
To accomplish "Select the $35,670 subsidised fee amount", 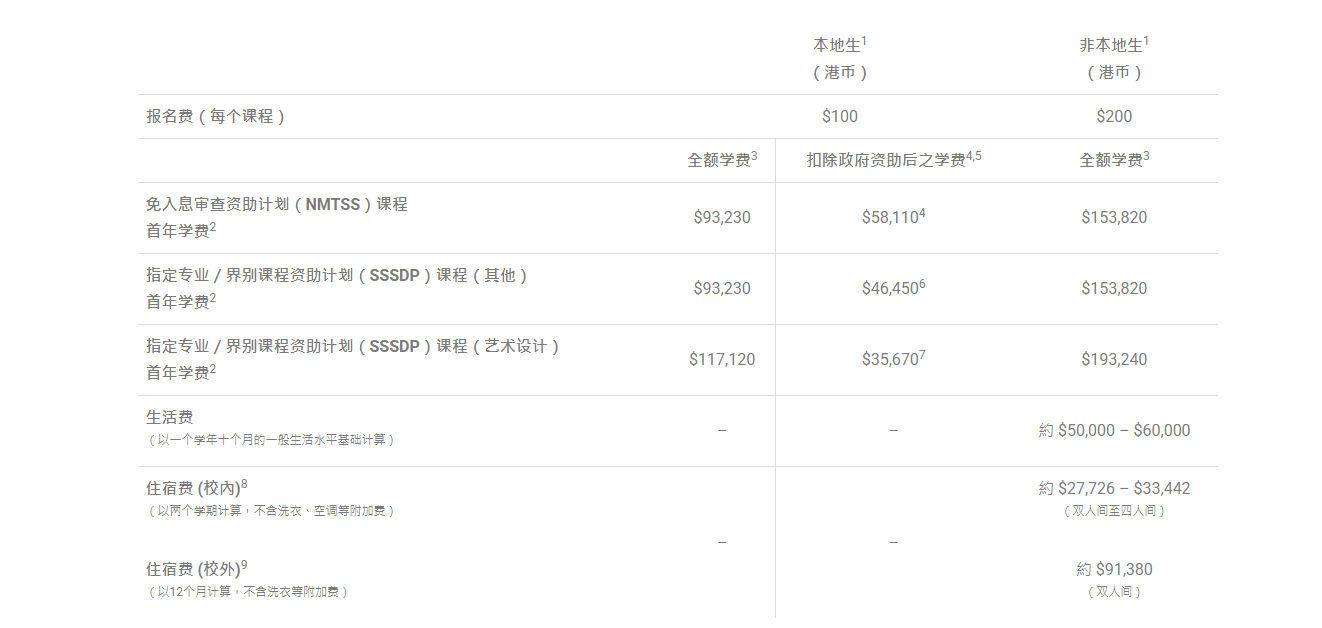I will 892,359.
